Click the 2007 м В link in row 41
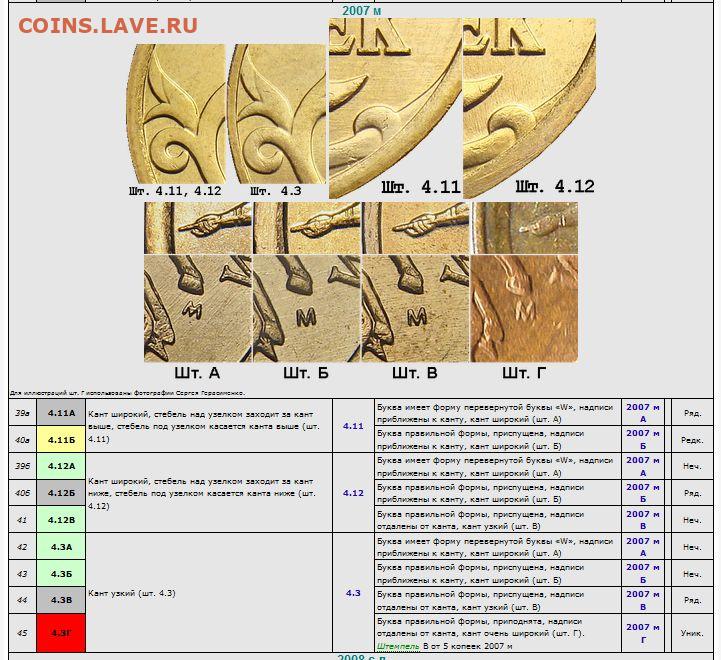Viewport: 721px width, 660px height. point(643,520)
